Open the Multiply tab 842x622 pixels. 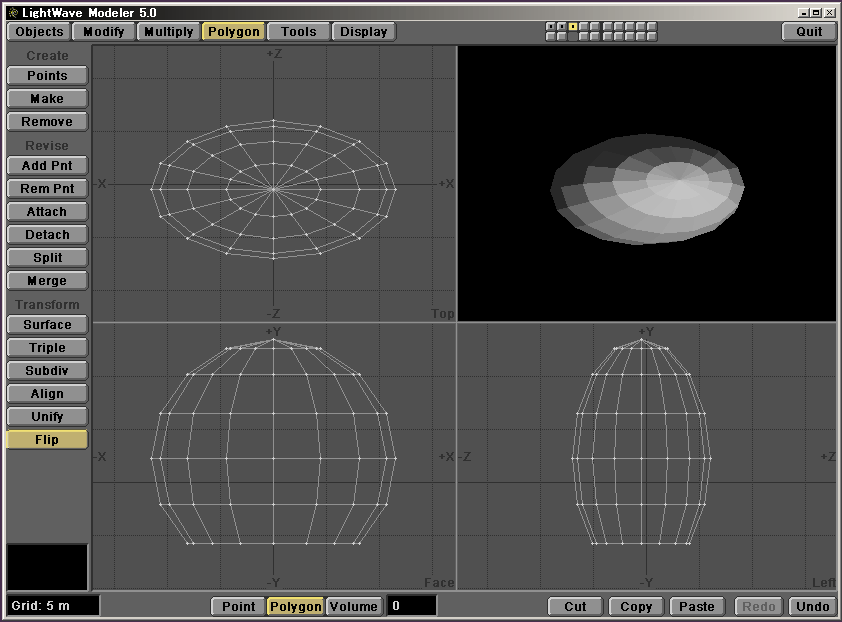click(168, 31)
